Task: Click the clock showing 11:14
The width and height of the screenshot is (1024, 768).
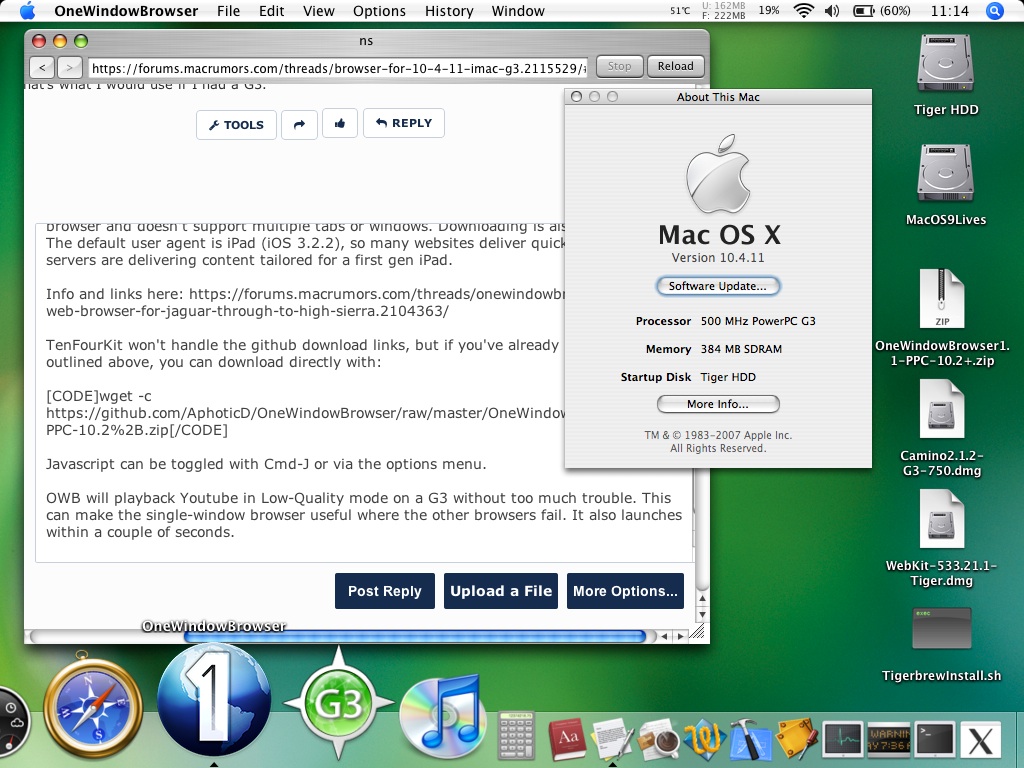Action: 950,11
